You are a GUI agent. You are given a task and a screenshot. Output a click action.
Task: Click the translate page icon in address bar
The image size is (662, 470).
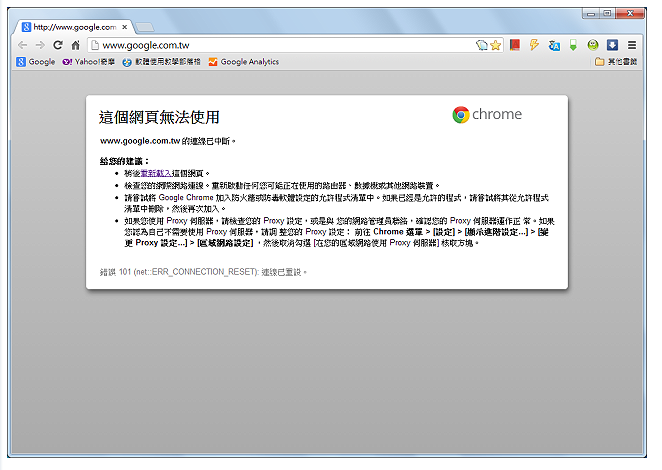coord(481,45)
